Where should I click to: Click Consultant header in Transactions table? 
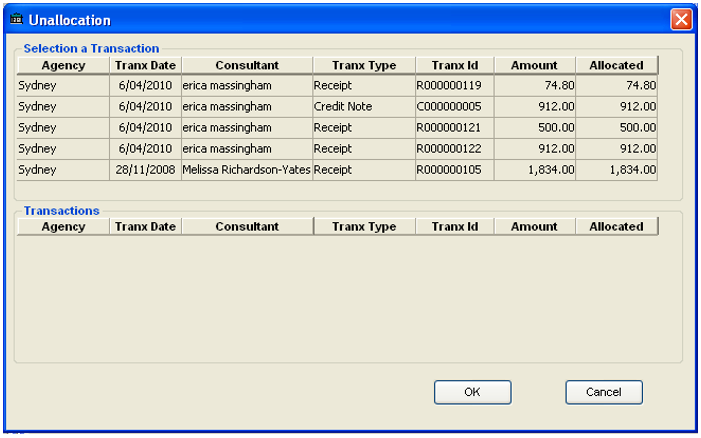(x=247, y=227)
